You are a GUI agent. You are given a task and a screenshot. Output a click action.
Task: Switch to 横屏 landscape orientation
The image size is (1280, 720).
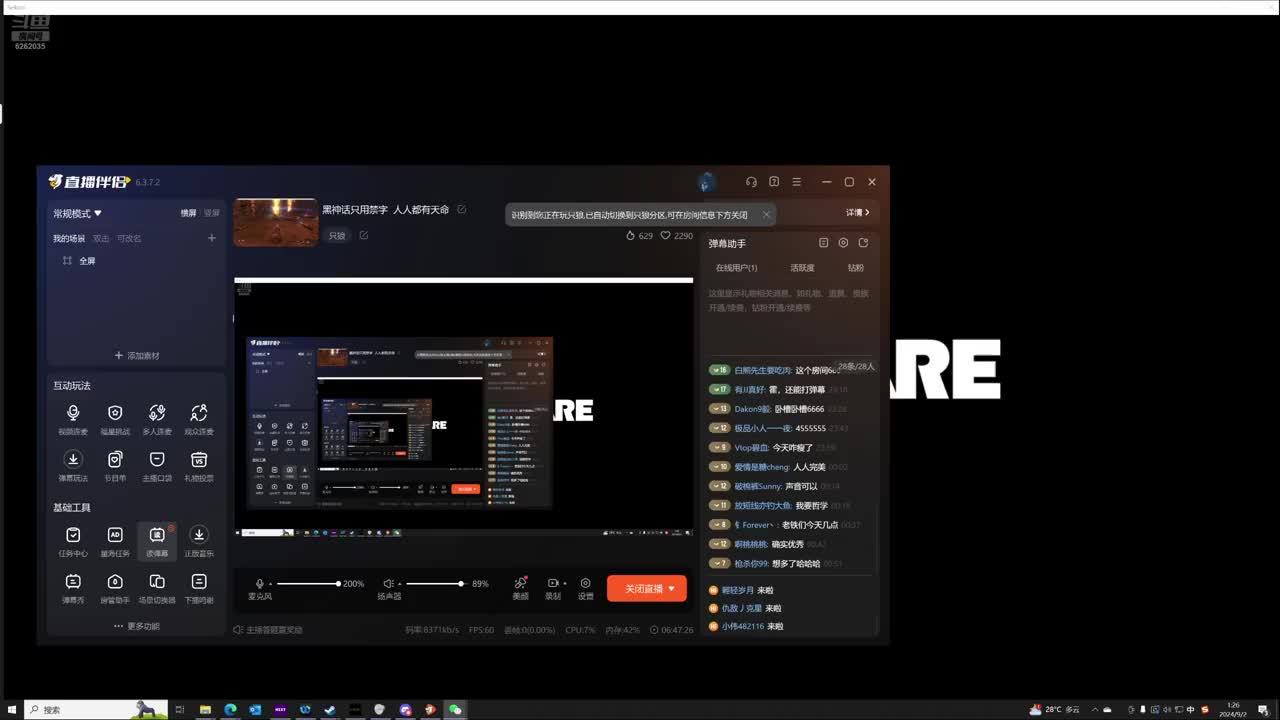188,213
